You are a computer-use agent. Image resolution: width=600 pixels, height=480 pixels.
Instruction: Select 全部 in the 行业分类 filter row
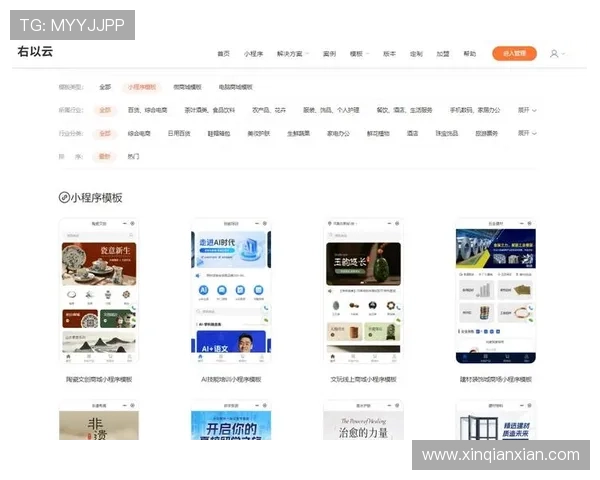(x=105, y=134)
